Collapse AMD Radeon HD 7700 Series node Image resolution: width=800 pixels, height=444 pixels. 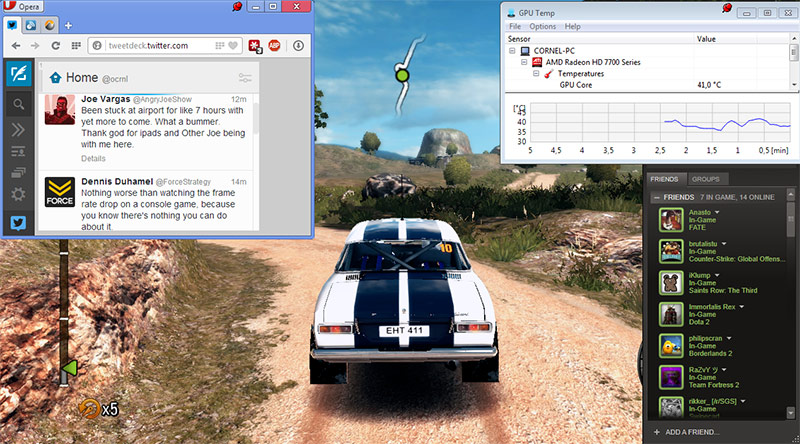point(524,62)
